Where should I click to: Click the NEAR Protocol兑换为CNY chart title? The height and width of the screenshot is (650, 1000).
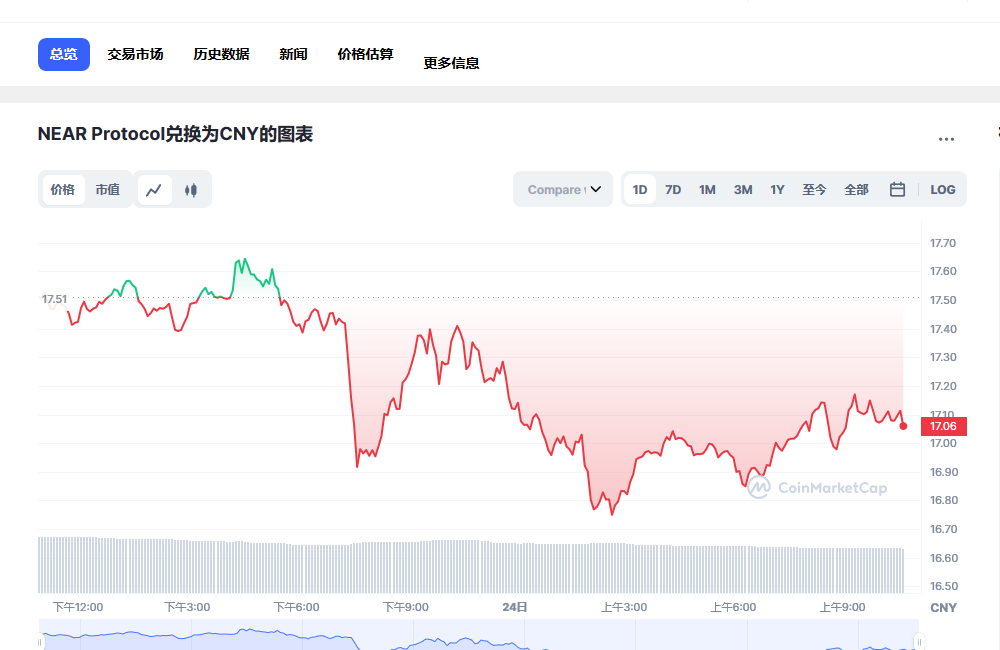(175, 135)
